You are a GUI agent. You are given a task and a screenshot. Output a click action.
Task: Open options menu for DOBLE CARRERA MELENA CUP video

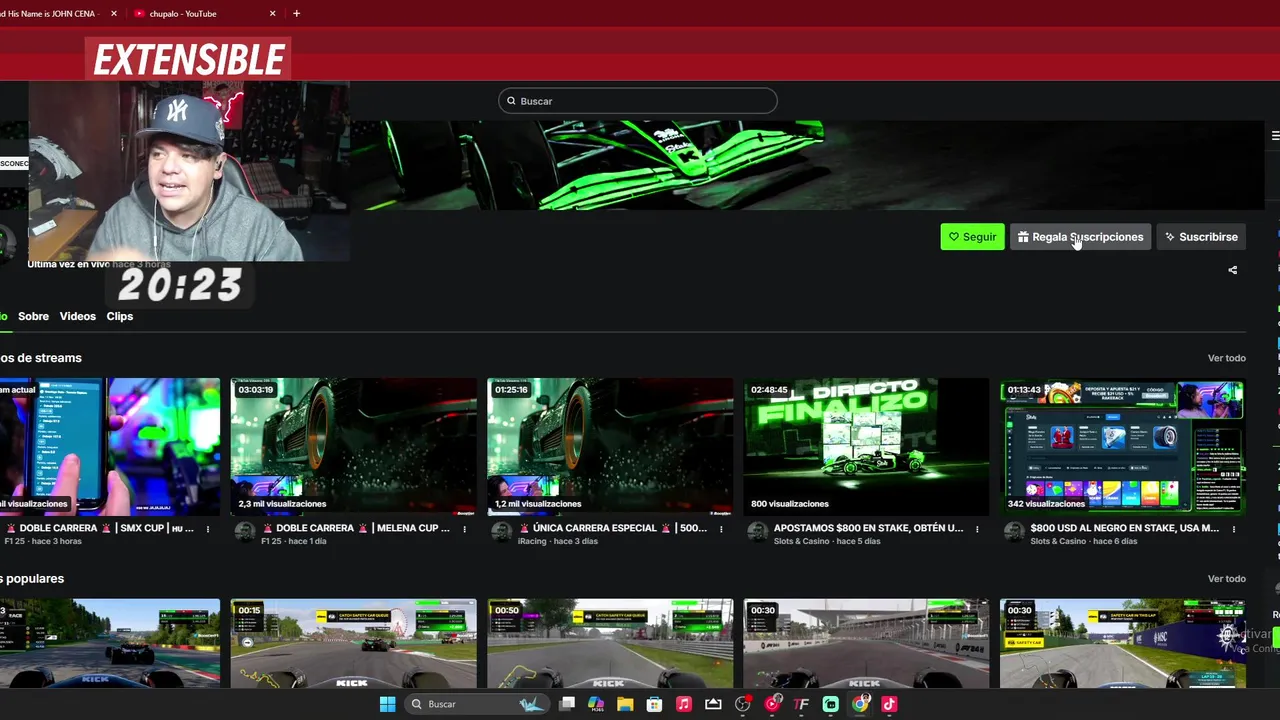tap(464, 529)
